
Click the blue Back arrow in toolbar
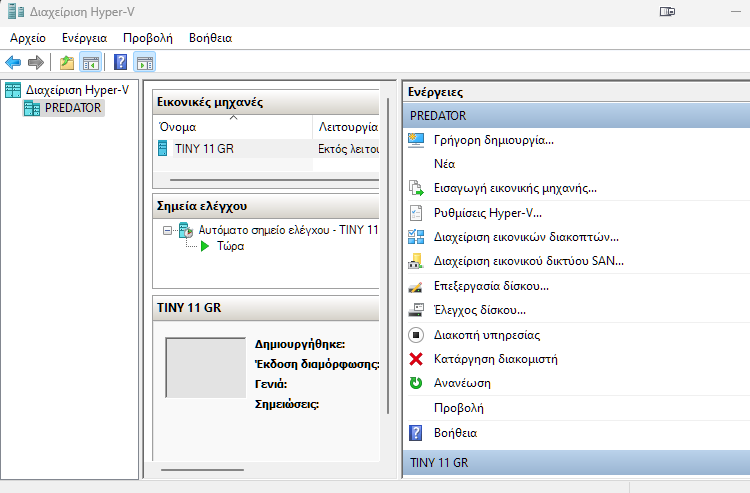point(13,62)
